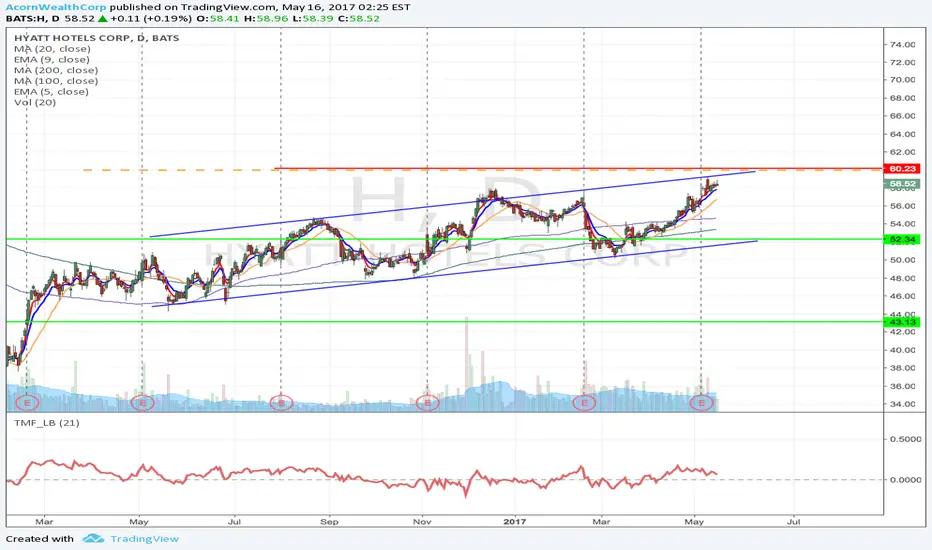This screenshot has height=550, width=932.
Task: Click the E earnings marker just before Mar 2017
Action: coord(584,403)
